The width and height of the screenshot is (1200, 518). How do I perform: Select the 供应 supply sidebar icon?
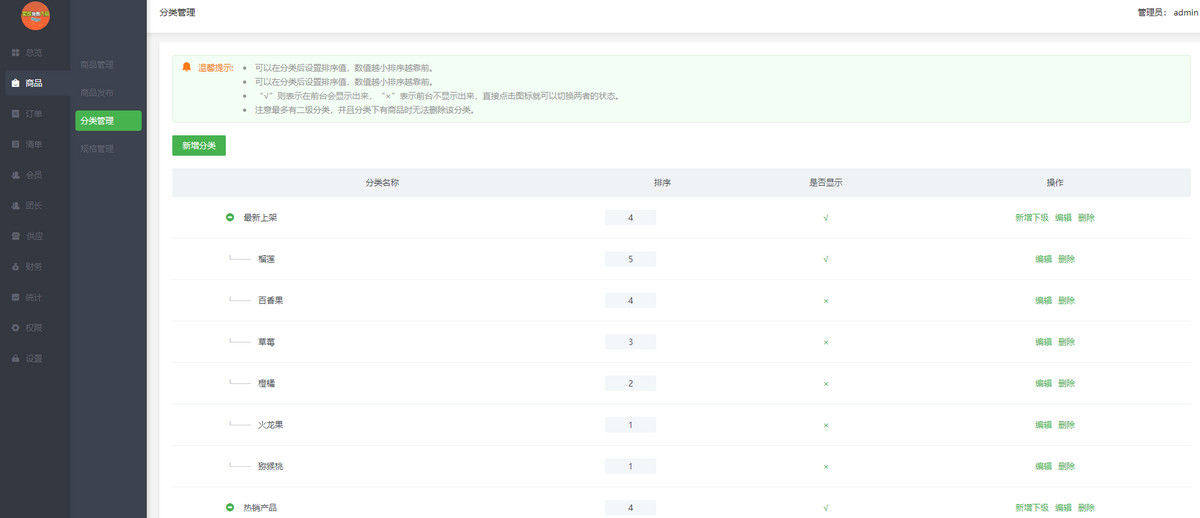point(15,237)
